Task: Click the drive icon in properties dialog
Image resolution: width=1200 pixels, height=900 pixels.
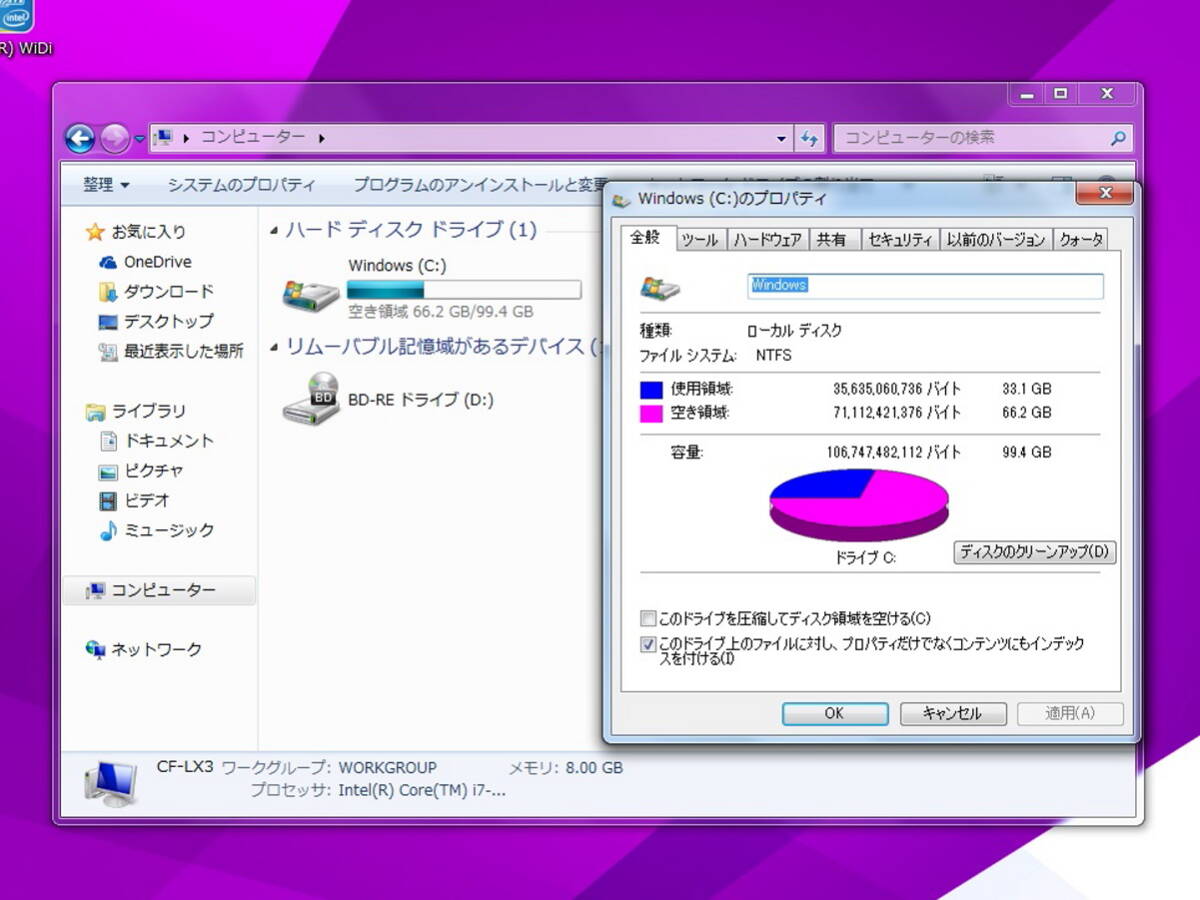Action: point(660,288)
